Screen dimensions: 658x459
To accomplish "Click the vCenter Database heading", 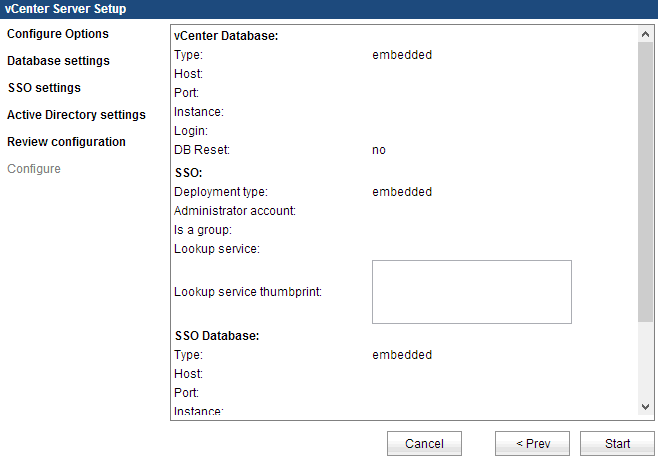I will [226, 36].
